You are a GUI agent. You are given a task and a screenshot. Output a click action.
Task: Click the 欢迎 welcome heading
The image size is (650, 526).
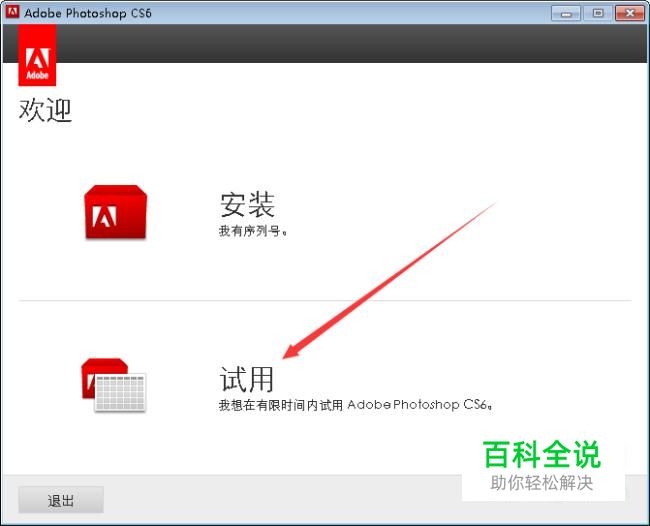[x=45, y=110]
